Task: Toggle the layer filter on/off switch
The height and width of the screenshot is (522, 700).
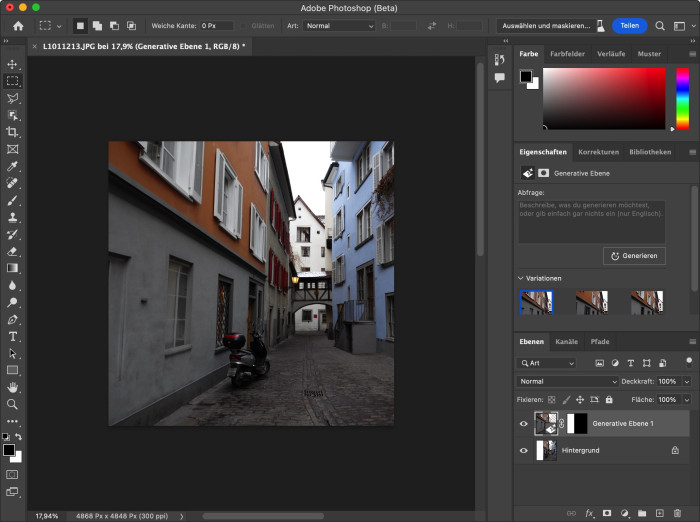Action: pos(689,361)
